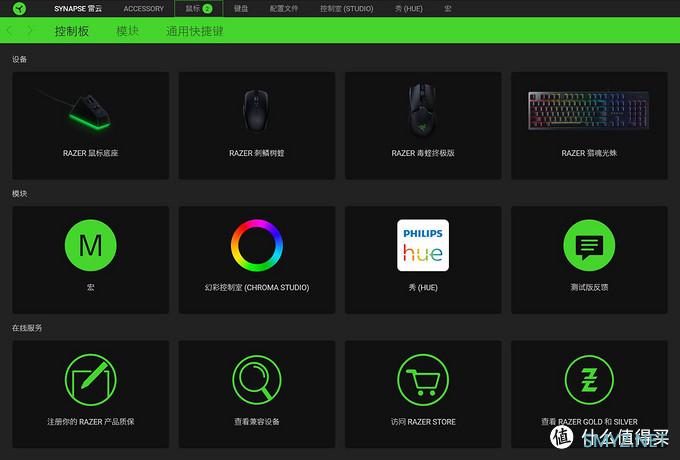Go forward with the right arrow
The image size is (680, 460).
[x=29, y=31]
